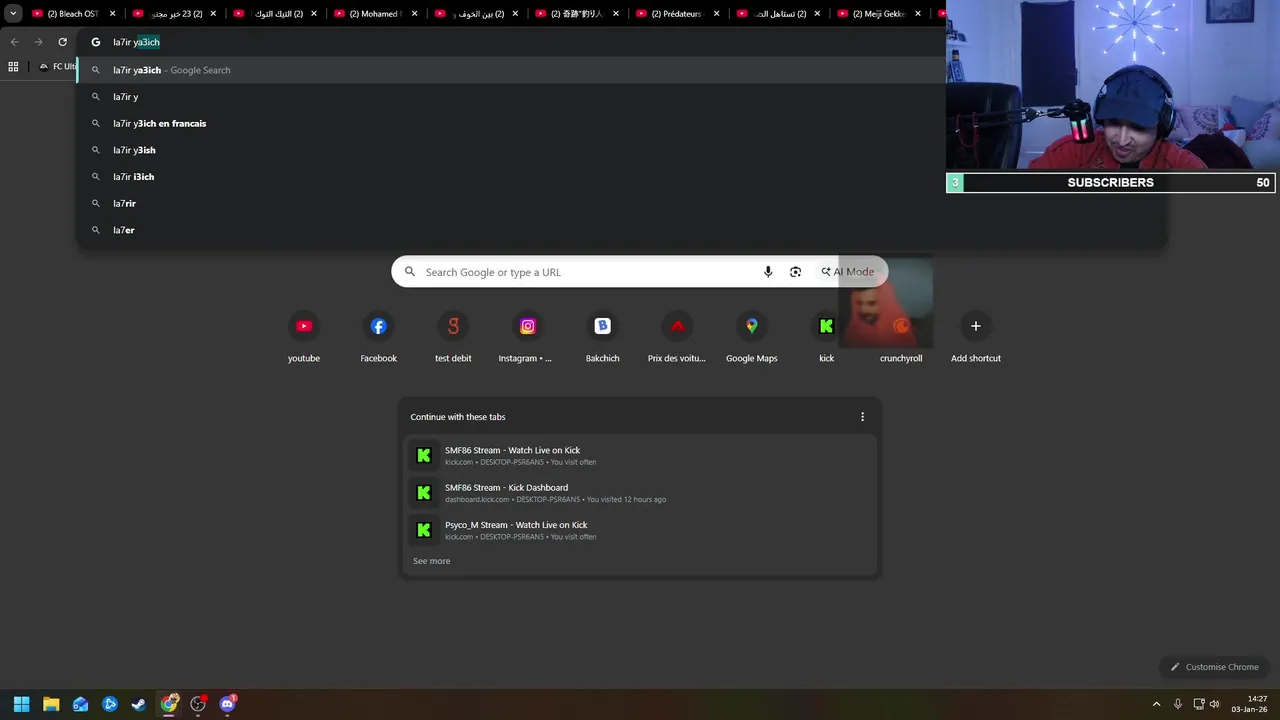Viewport: 1280px width, 720px height.
Task: Open the Prix des voitu... shortcut
Action: (677, 338)
